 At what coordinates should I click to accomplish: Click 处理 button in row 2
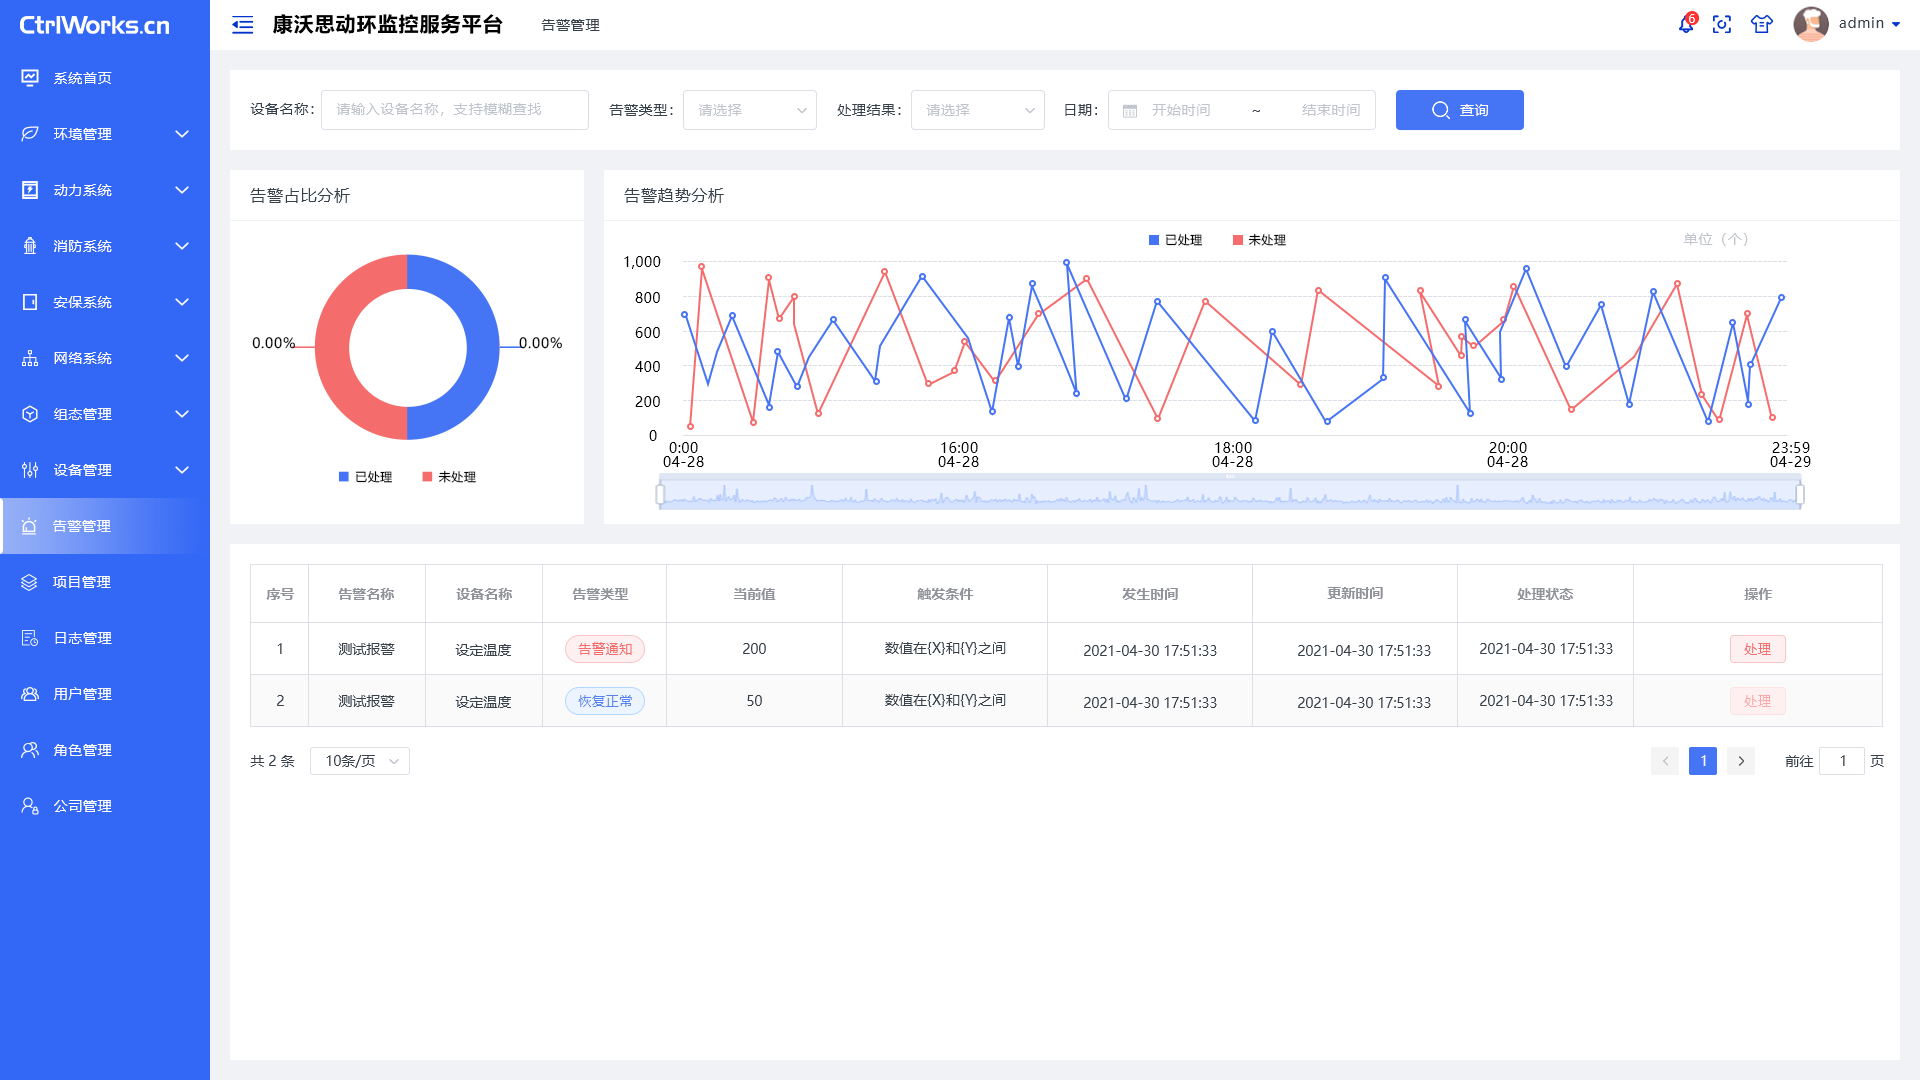(x=1757, y=701)
